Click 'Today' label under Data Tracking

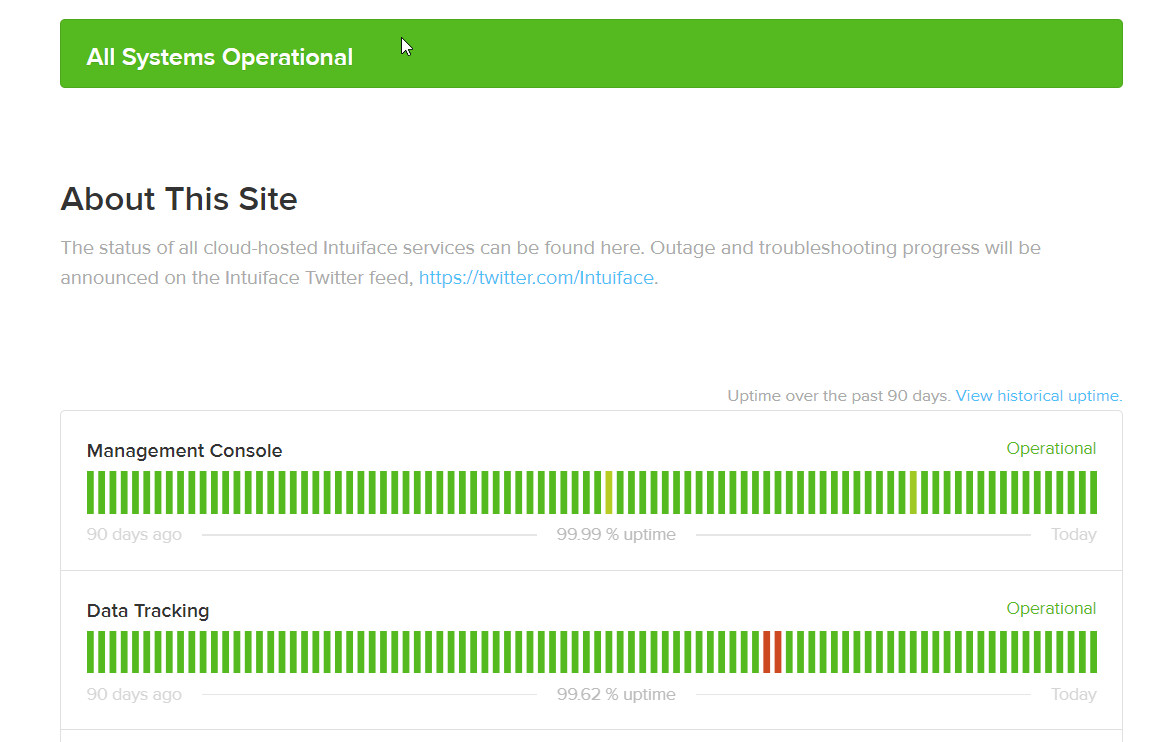(x=1074, y=694)
